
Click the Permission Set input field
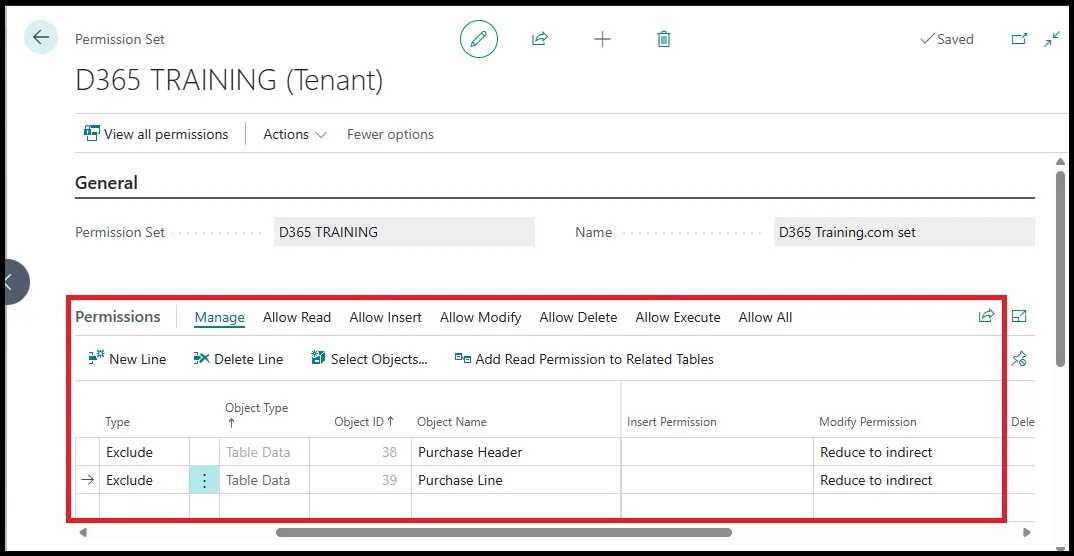pos(404,232)
